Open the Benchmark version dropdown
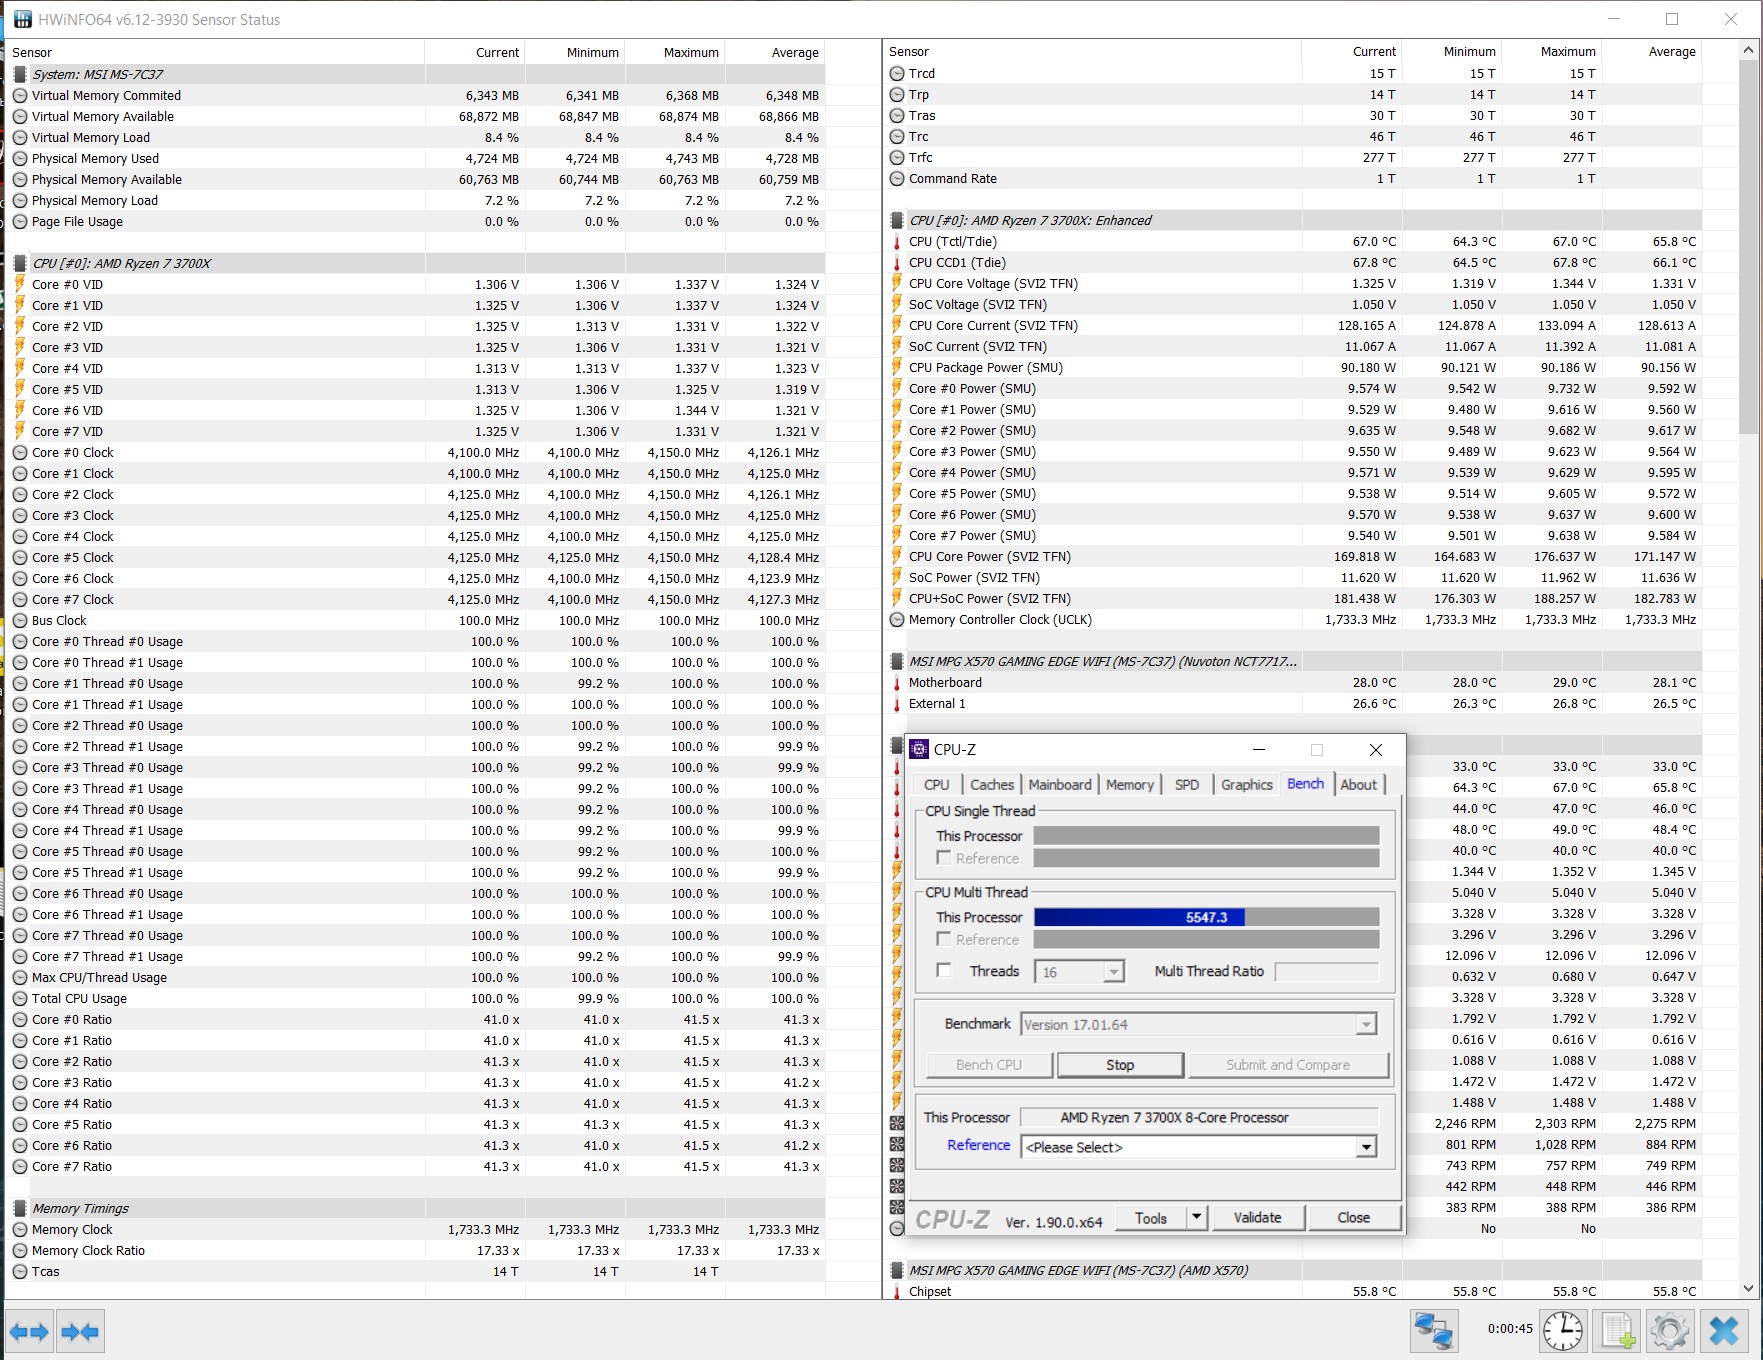The height and width of the screenshot is (1360, 1763). [x=1365, y=1024]
